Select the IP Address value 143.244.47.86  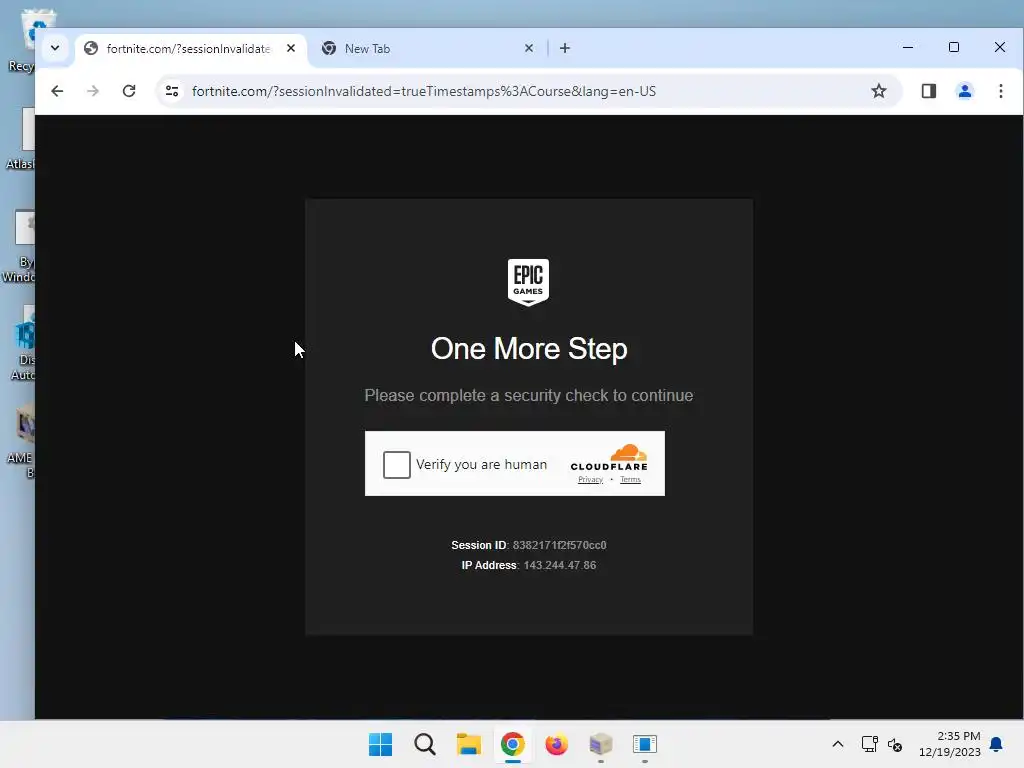560,565
